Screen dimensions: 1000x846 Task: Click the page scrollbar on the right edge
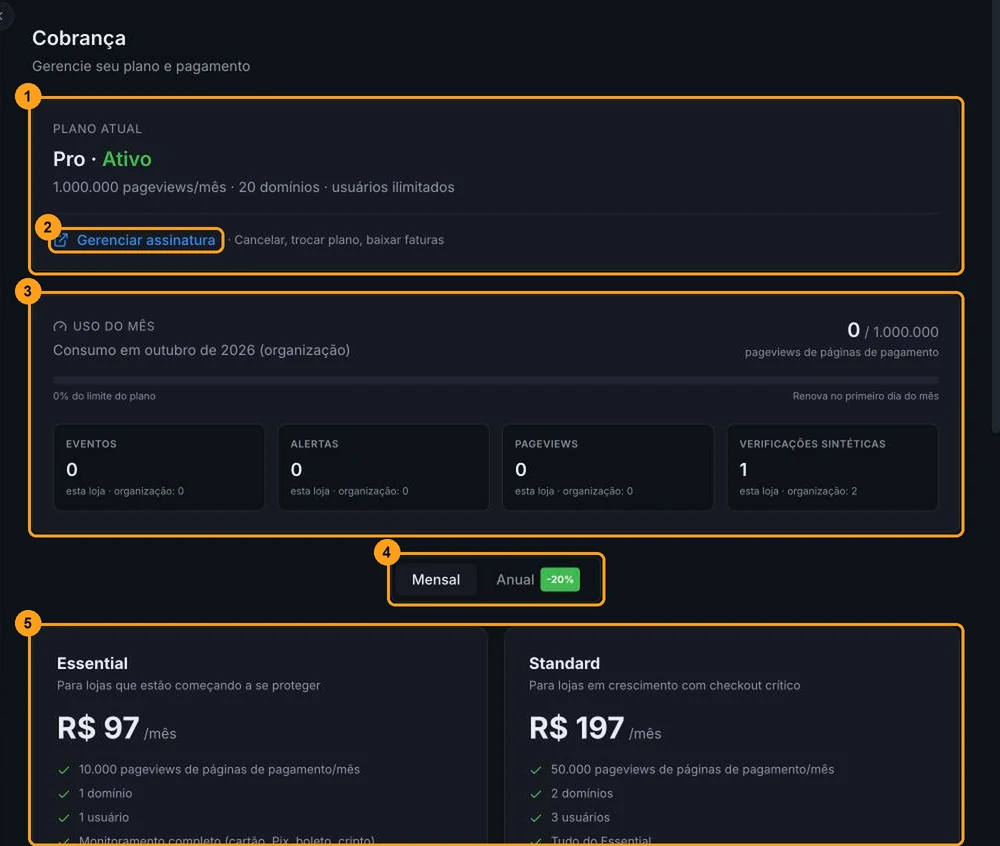point(996,217)
